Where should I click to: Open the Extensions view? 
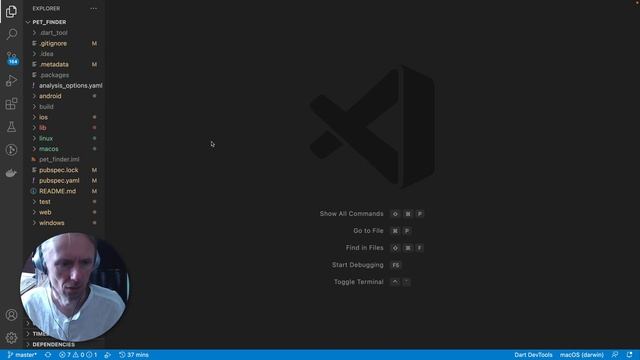(11, 104)
